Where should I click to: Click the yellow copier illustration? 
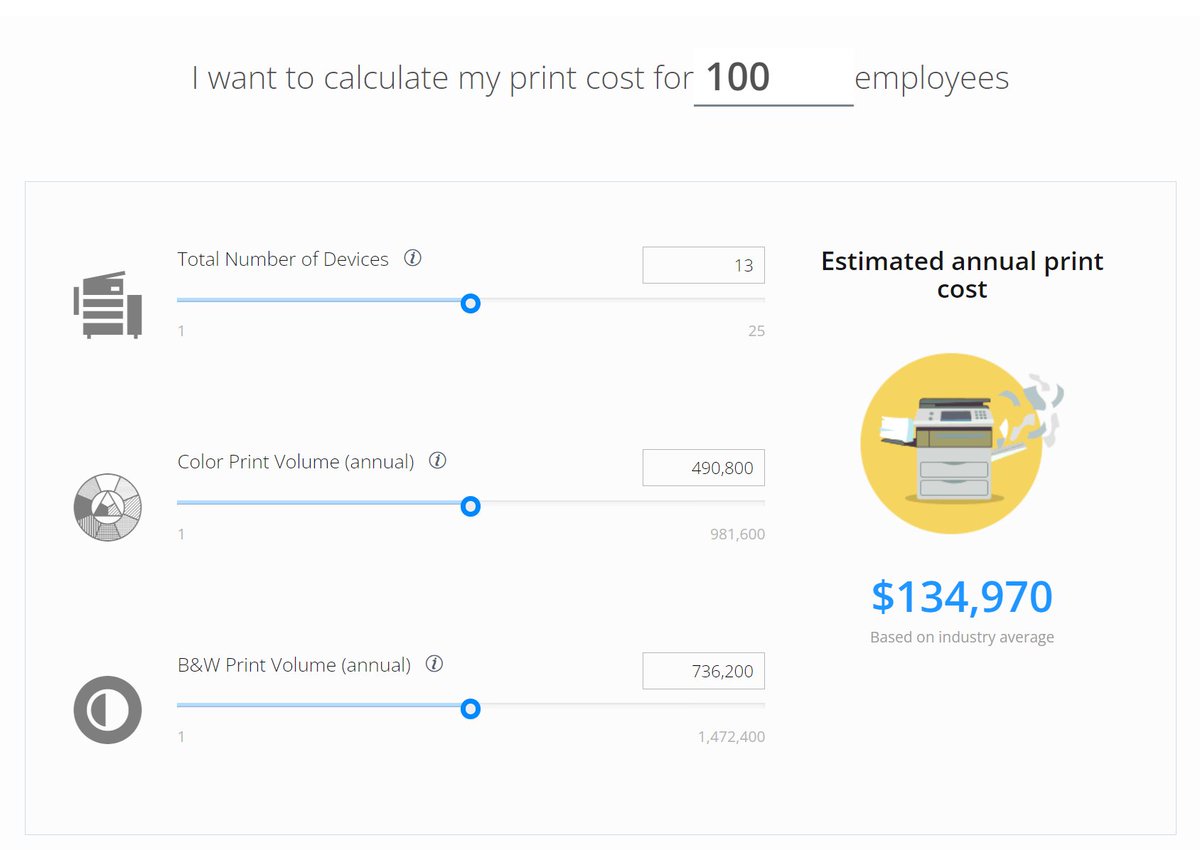point(962,443)
